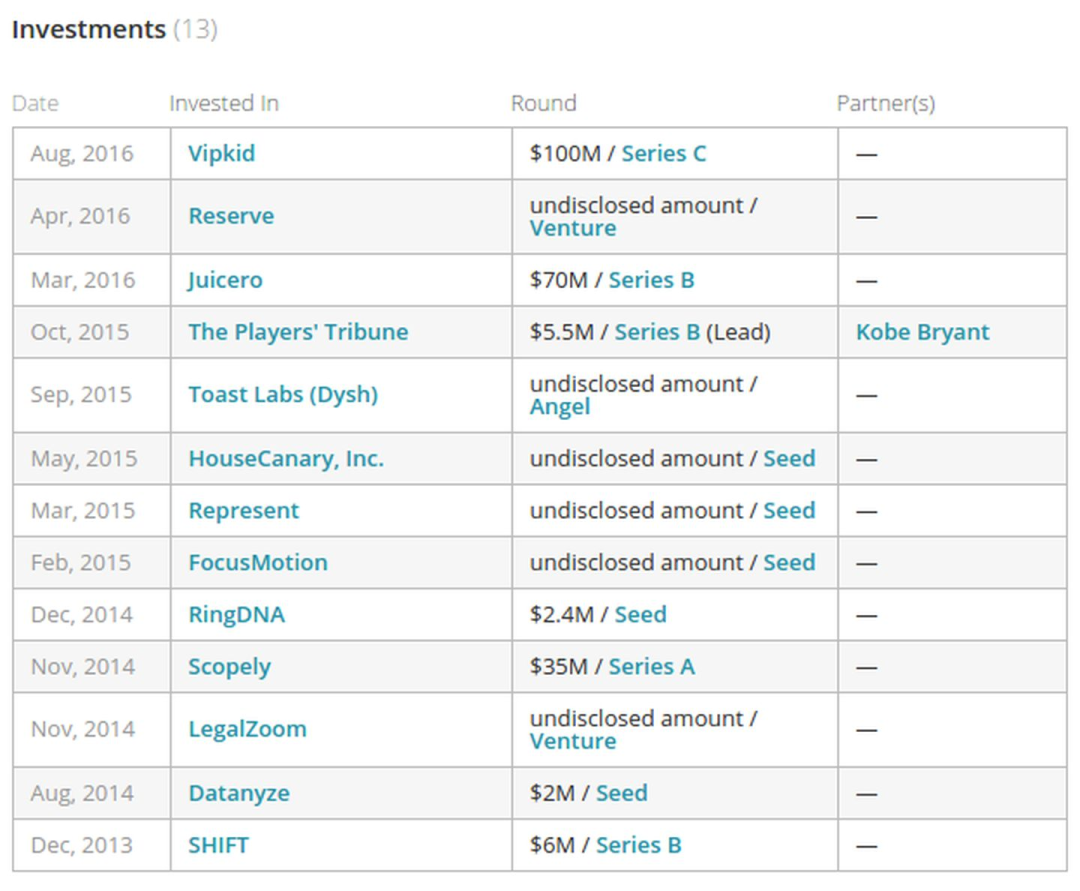This screenshot has width=1080, height=891.
Task: Open partner Kobe Bryant's profile link
Action: (x=922, y=332)
